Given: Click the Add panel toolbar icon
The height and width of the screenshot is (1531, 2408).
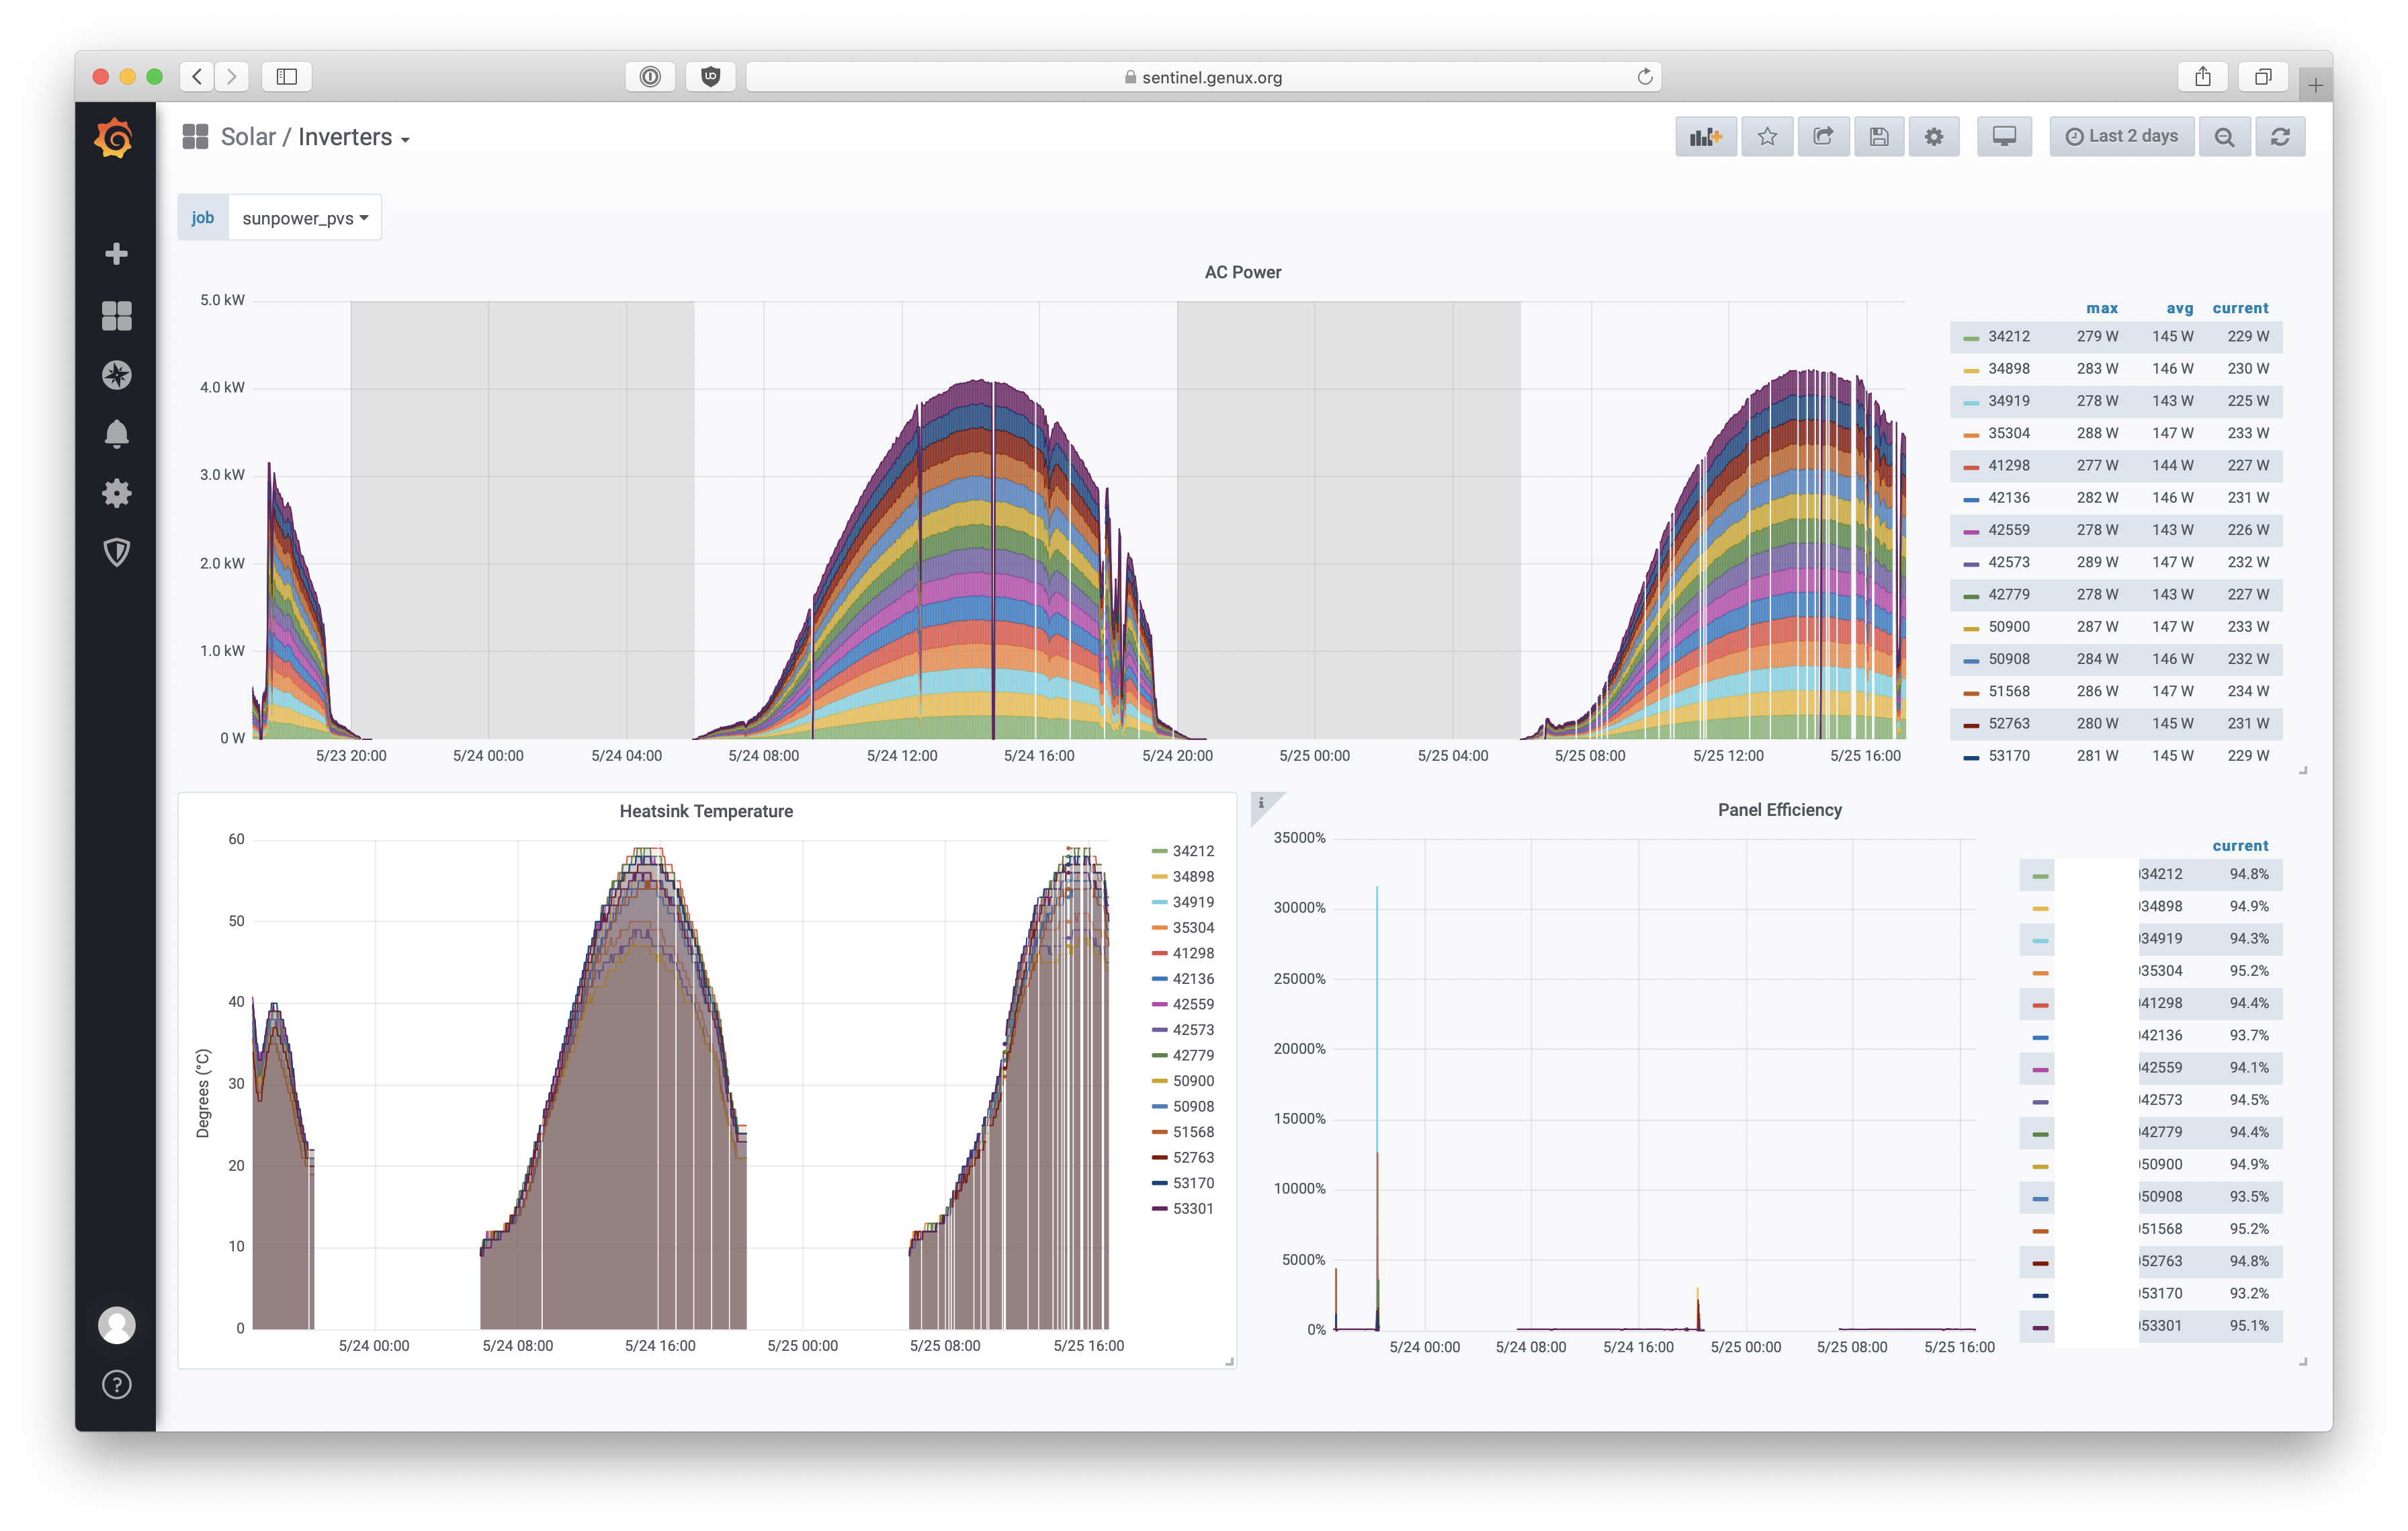Looking at the screenshot, I should tap(1705, 137).
